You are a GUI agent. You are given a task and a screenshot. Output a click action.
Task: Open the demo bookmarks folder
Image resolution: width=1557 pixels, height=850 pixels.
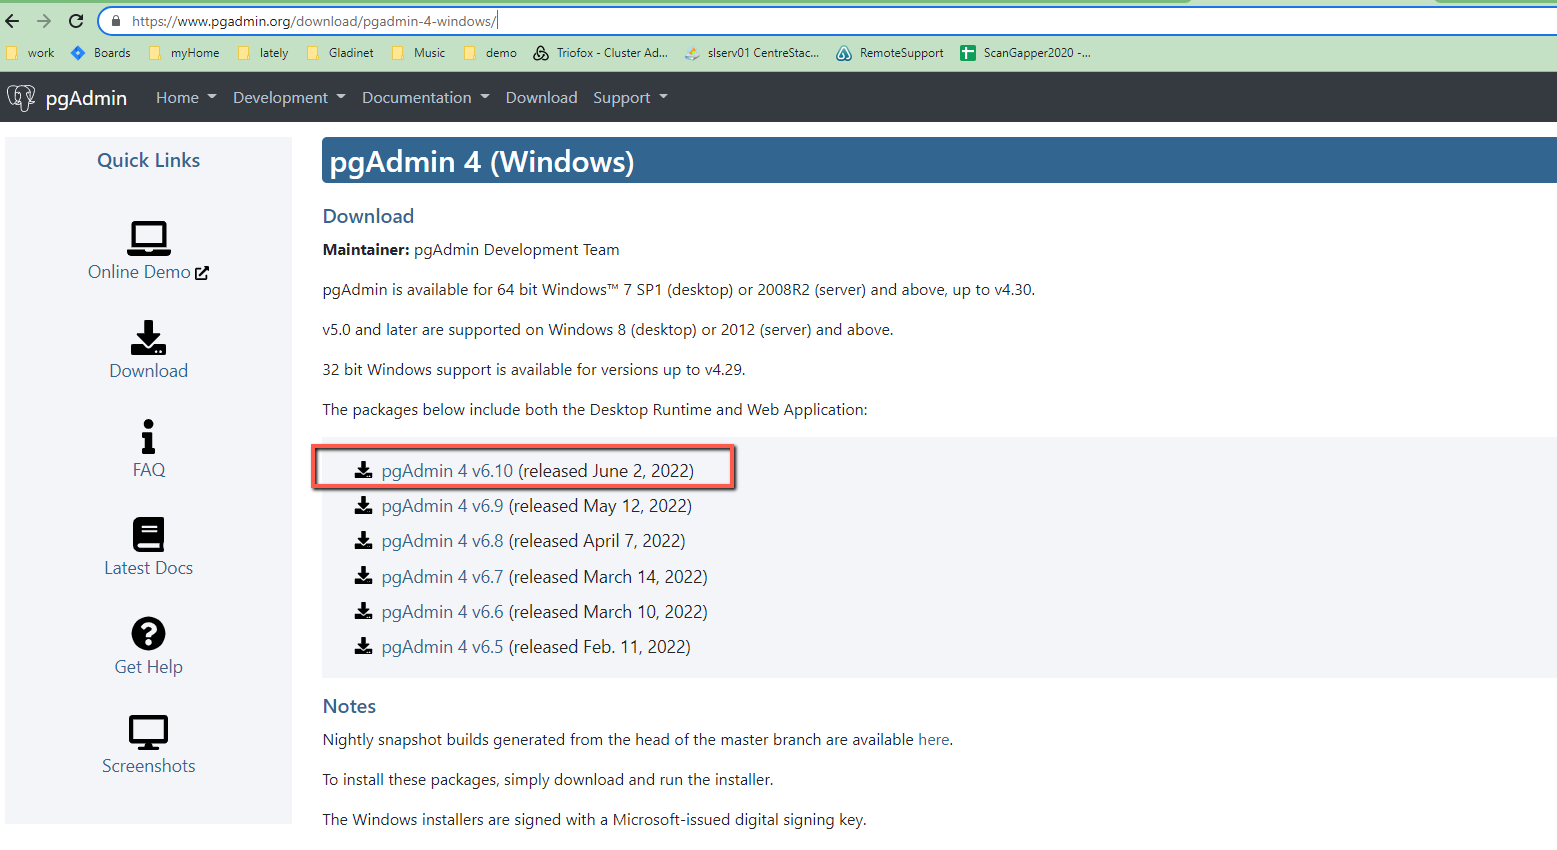tap(490, 53)
